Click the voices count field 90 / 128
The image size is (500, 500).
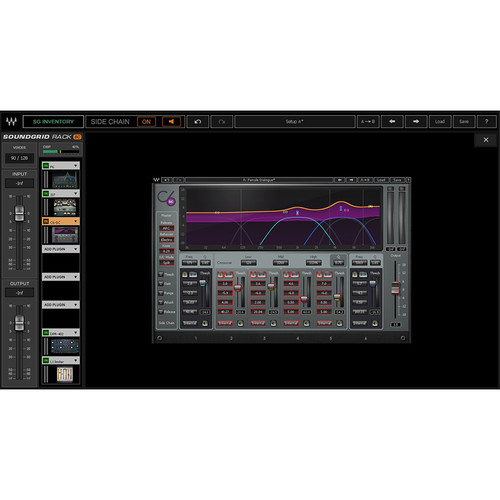19,158
